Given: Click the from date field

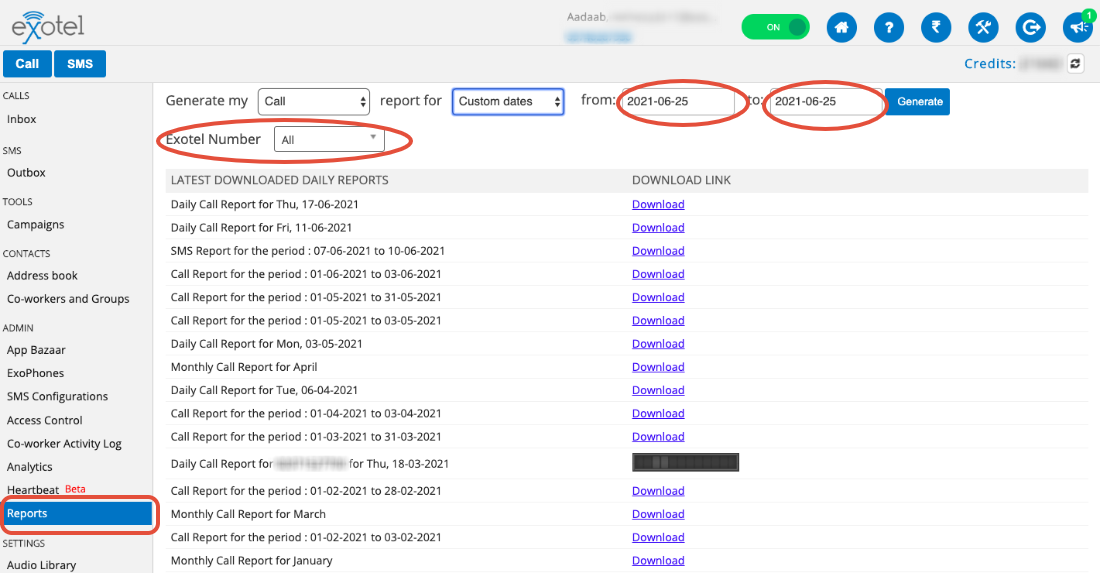Looking at the screenshot, I should (678, 102).
